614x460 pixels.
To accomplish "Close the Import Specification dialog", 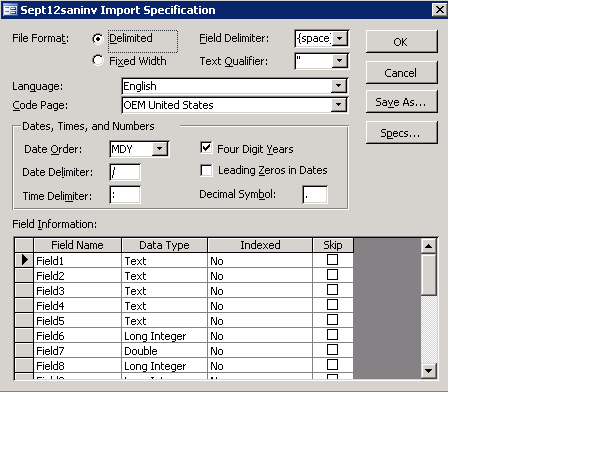I will [x=437, y=10].
